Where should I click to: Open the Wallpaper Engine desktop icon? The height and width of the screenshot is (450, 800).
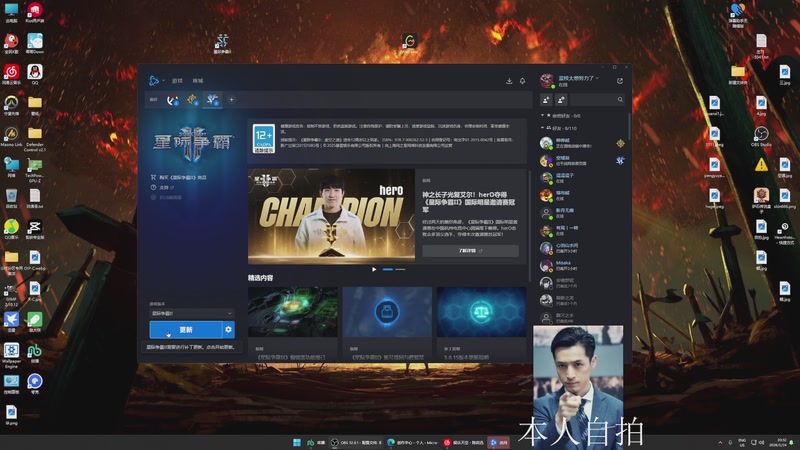[x=11, y=355]
